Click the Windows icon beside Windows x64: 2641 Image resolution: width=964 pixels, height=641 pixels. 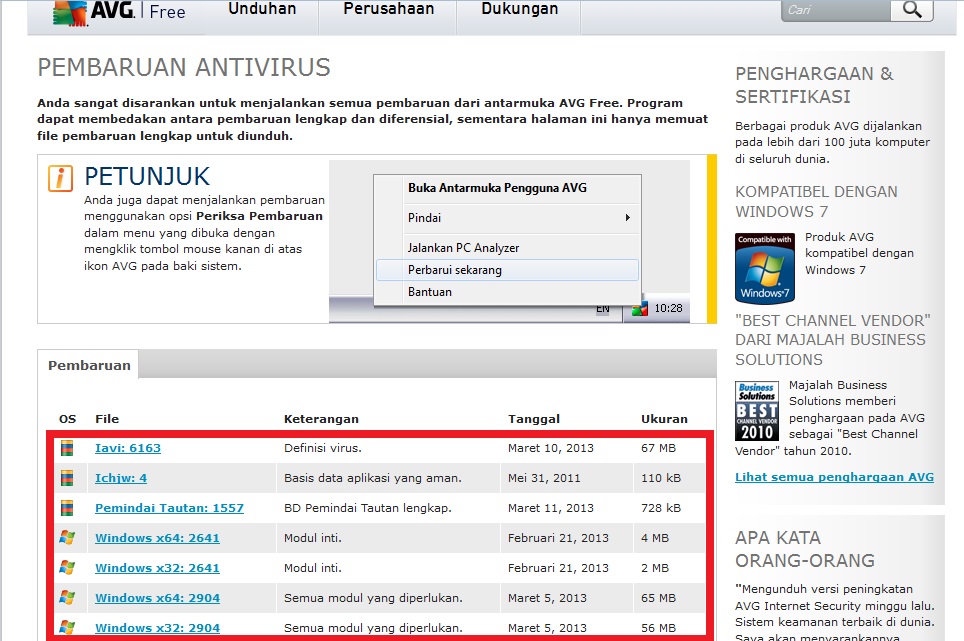67,538
